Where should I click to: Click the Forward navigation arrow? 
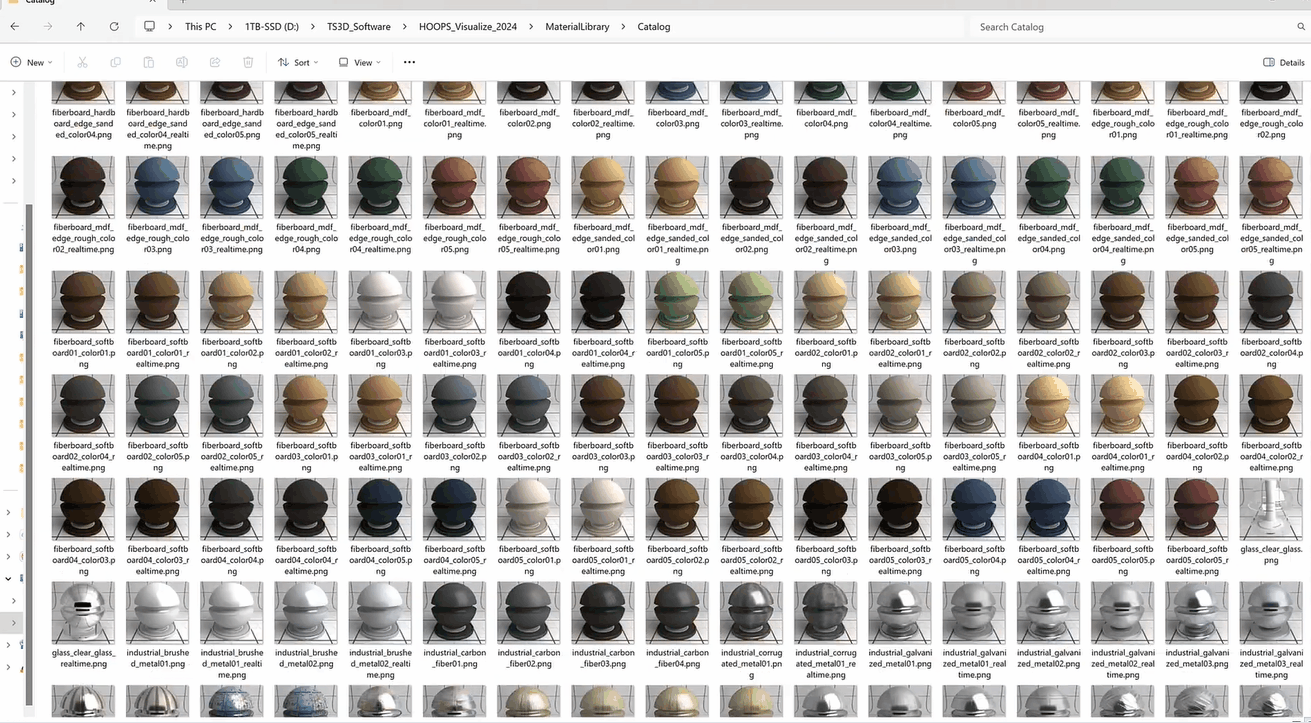(x=47, y=27)
